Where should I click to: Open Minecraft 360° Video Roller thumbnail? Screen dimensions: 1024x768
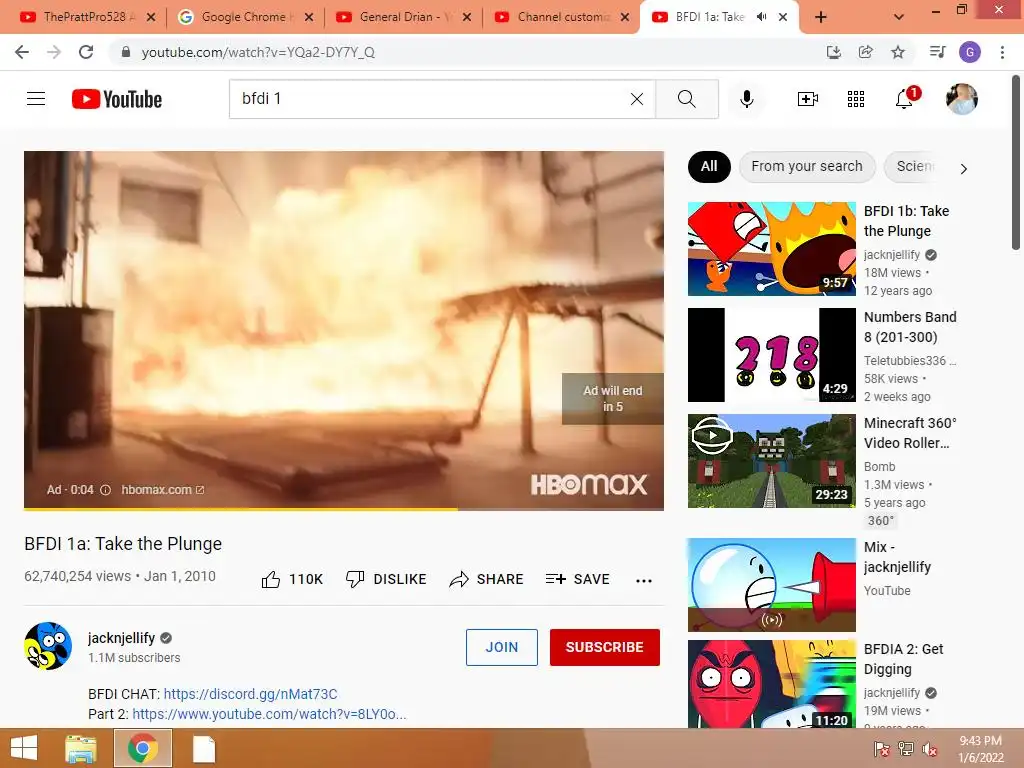click(x=771, y=460)
